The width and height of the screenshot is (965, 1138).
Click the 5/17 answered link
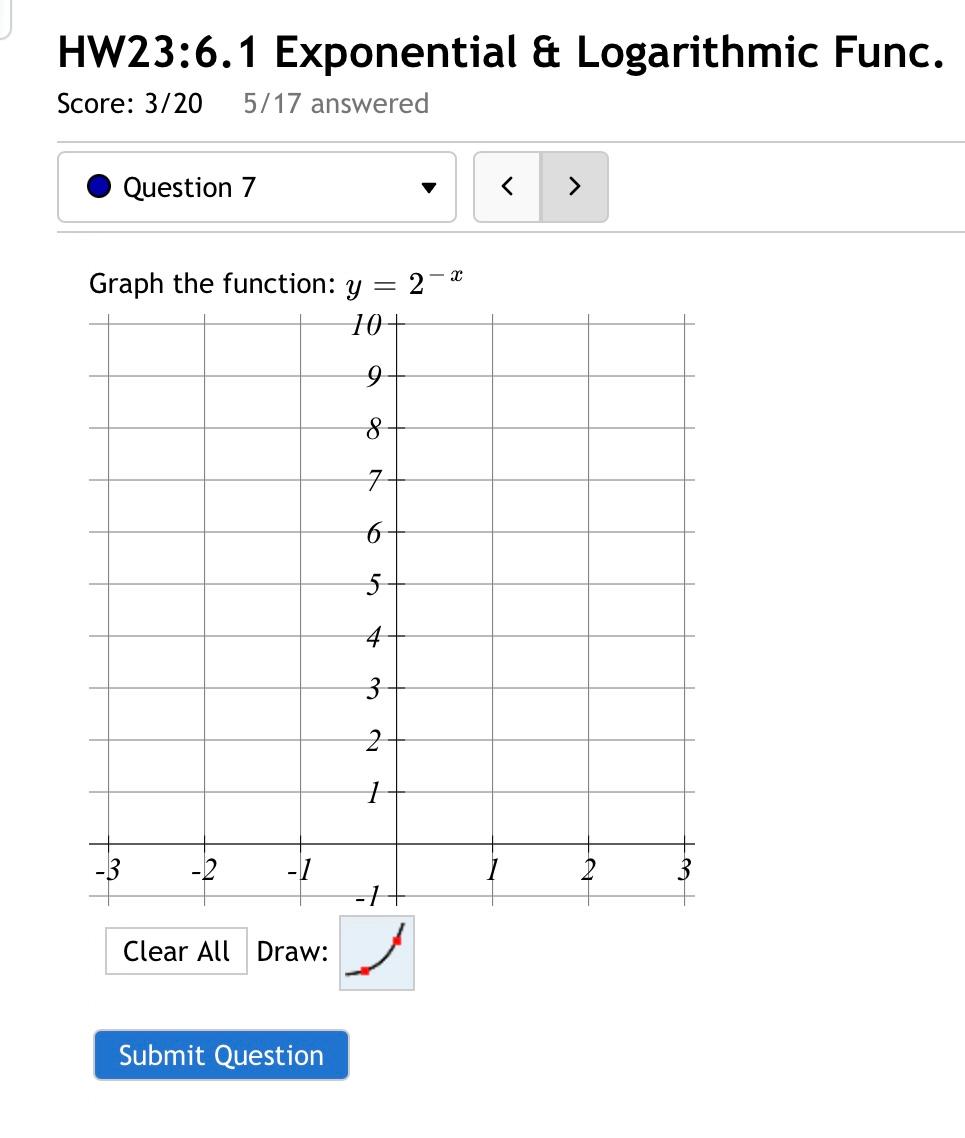pos(335,103)
